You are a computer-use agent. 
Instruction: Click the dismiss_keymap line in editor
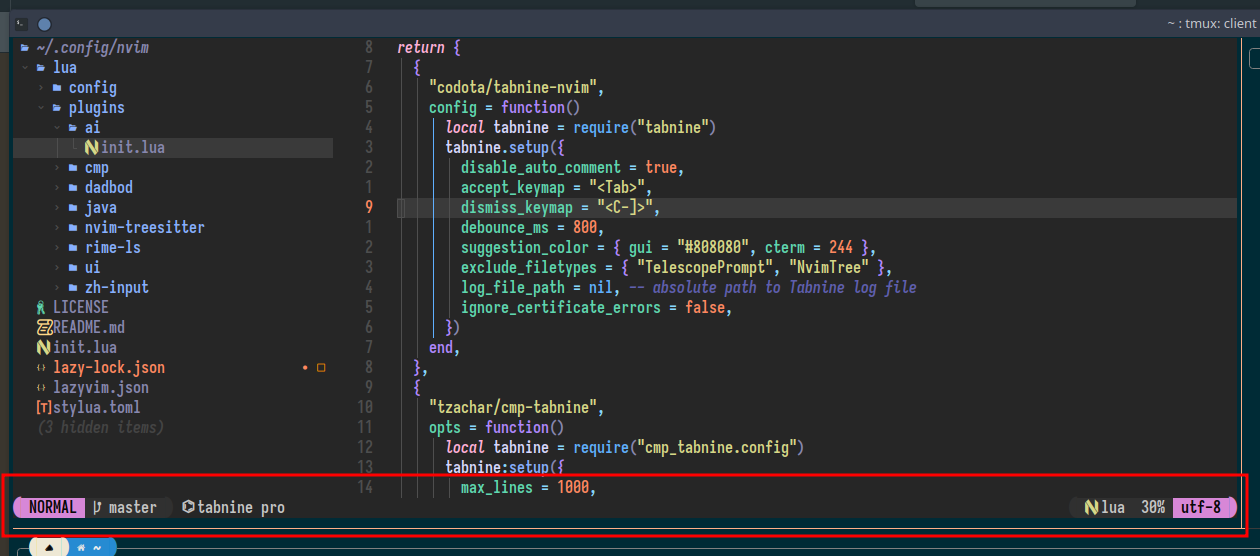(816, 207)
